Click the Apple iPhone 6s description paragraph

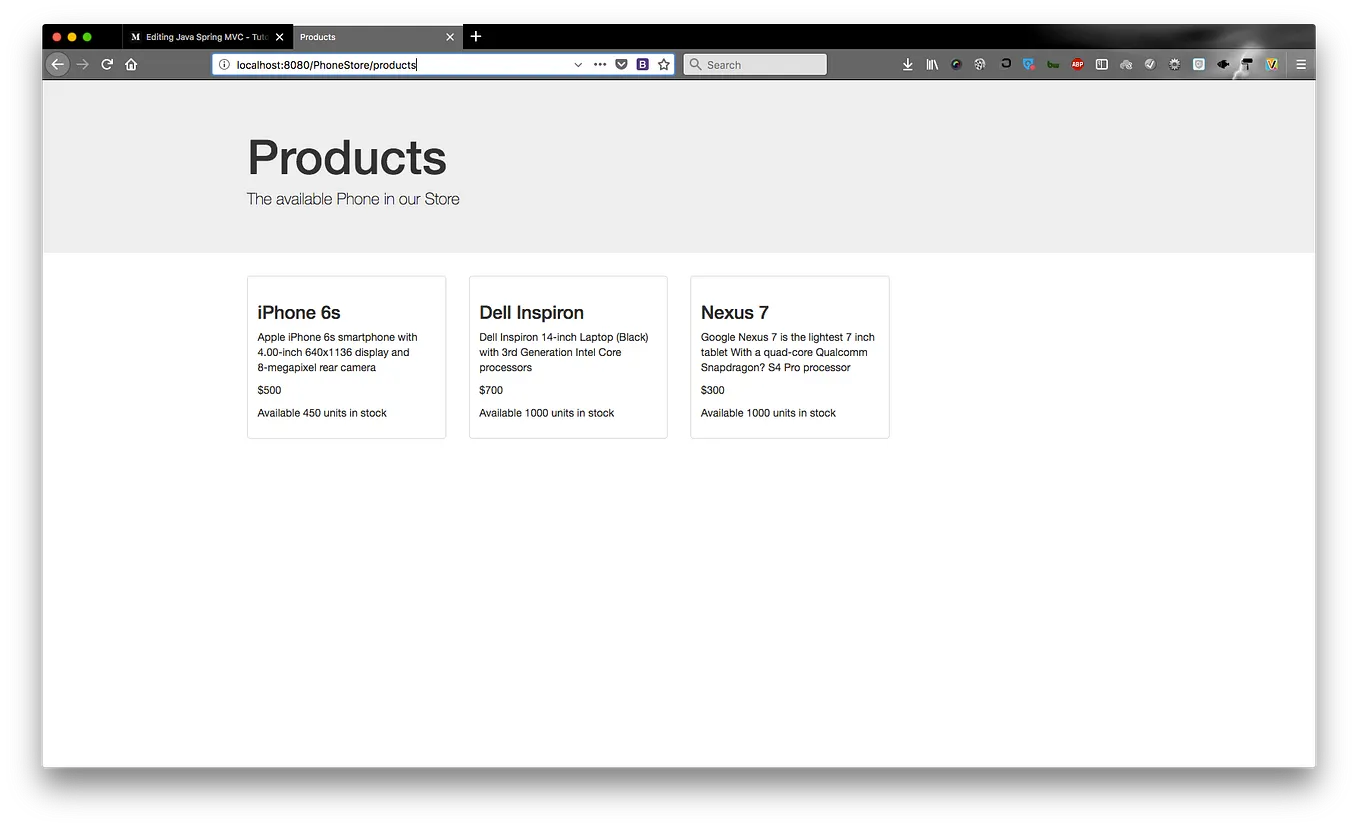click(x=338, y=352)
